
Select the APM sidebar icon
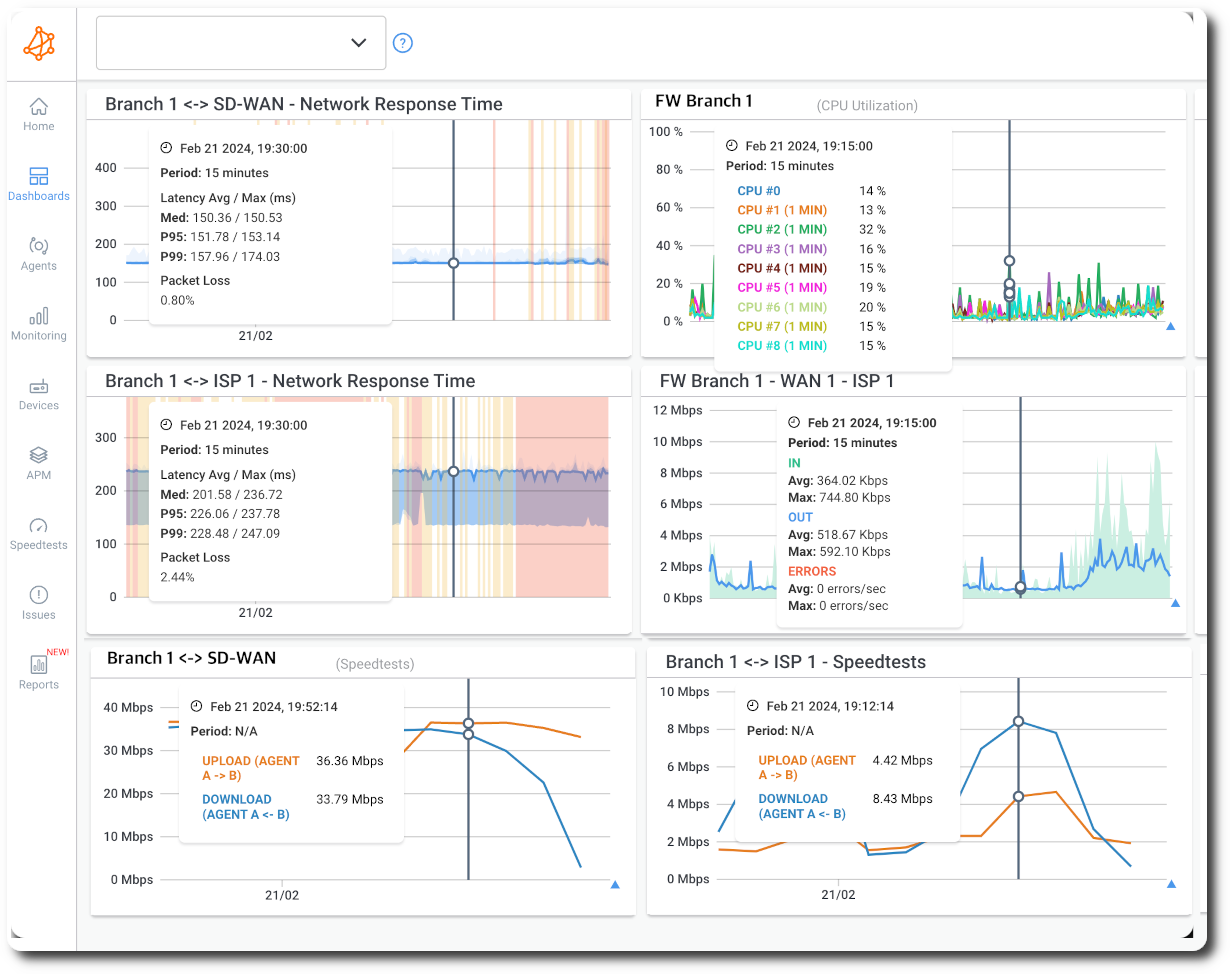tap(38, 461)
